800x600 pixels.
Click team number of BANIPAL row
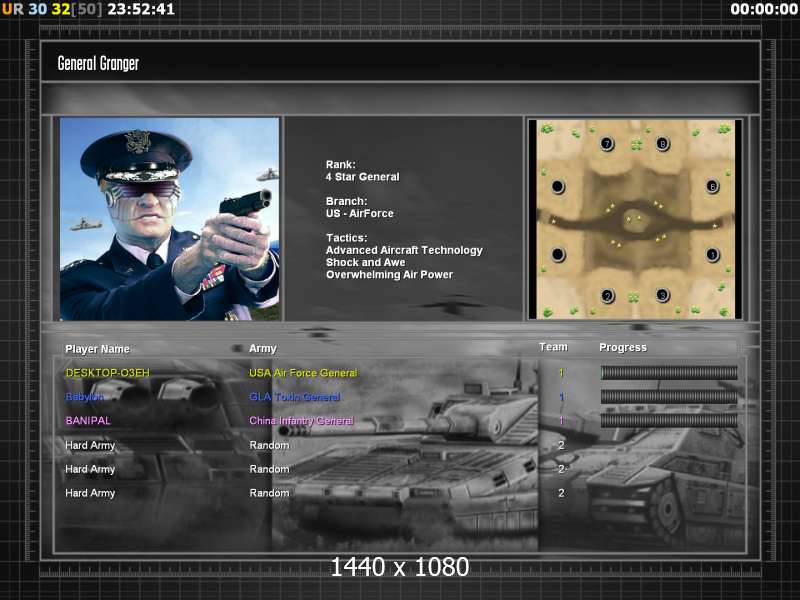[x=561, y=421]
